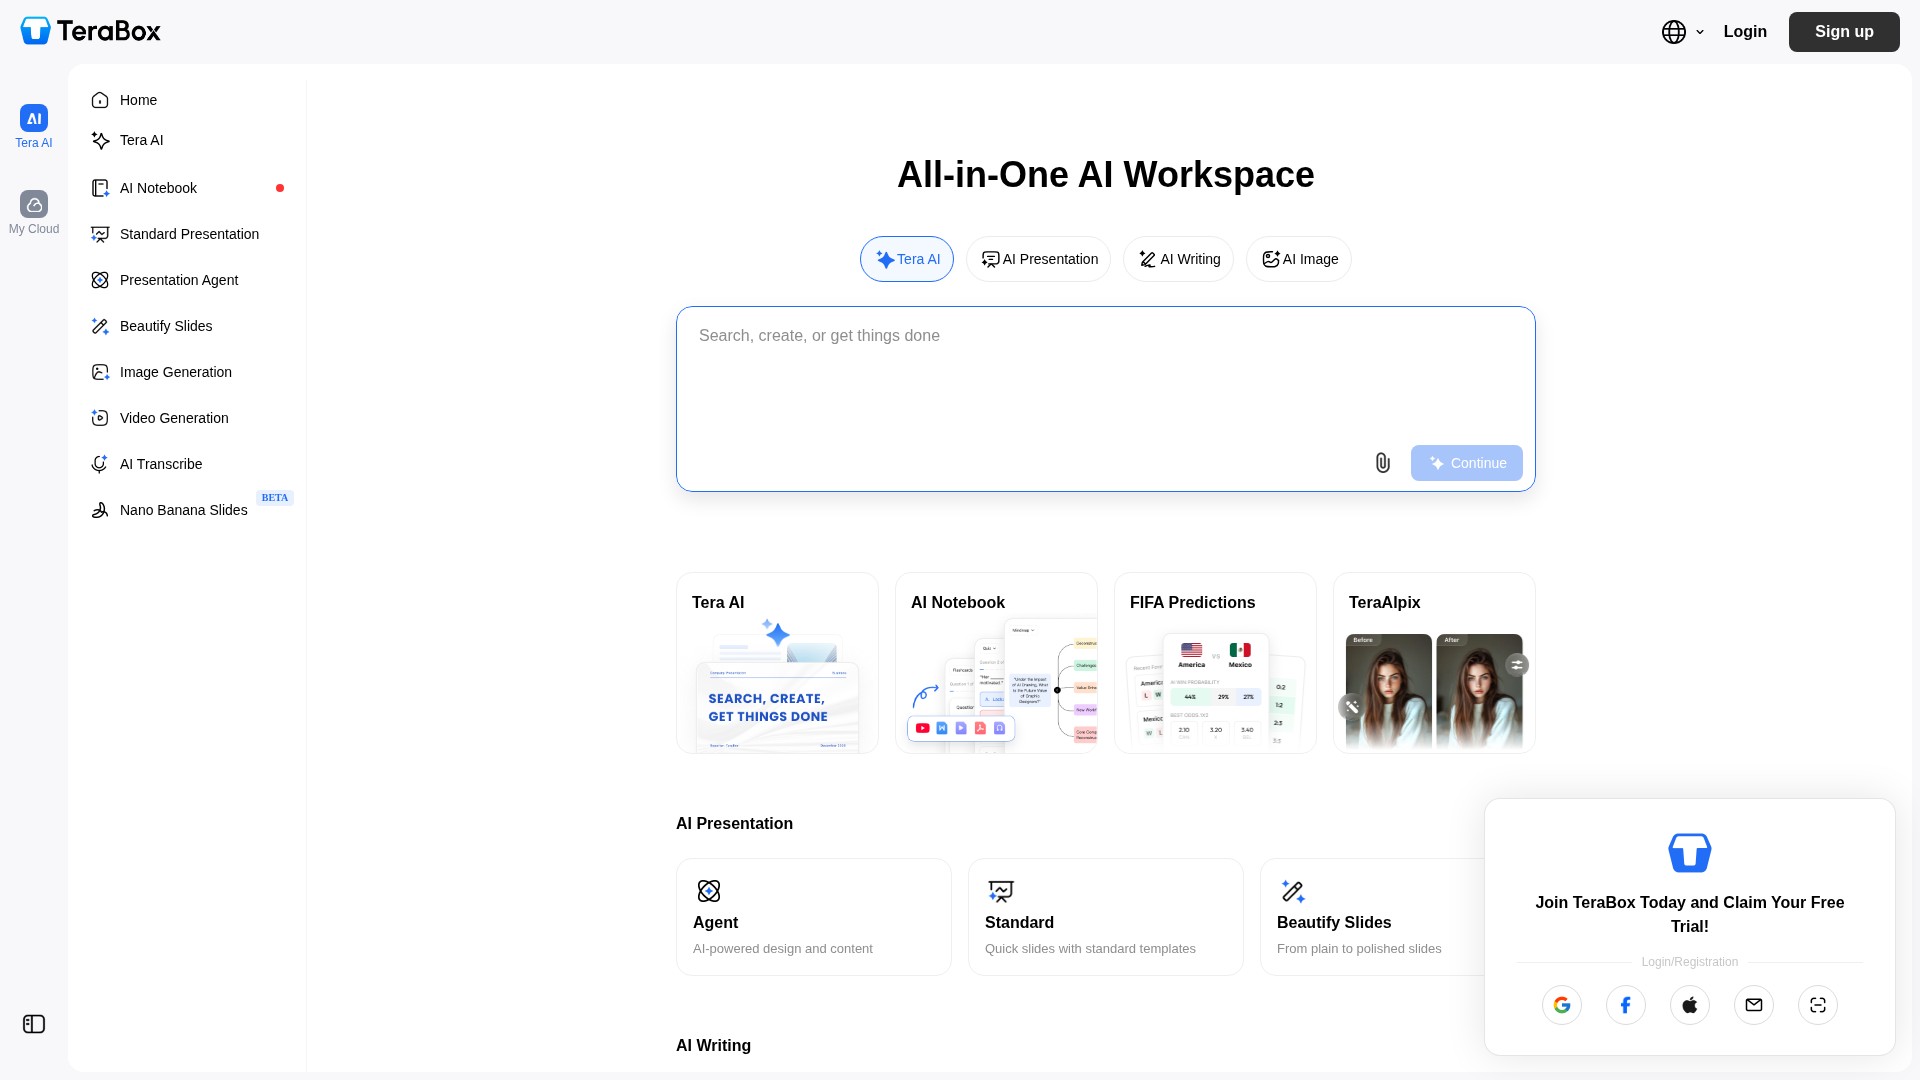Open the Standard presentation card
This screenshot has width=1920, height=1080.
tap(1106, 917)
